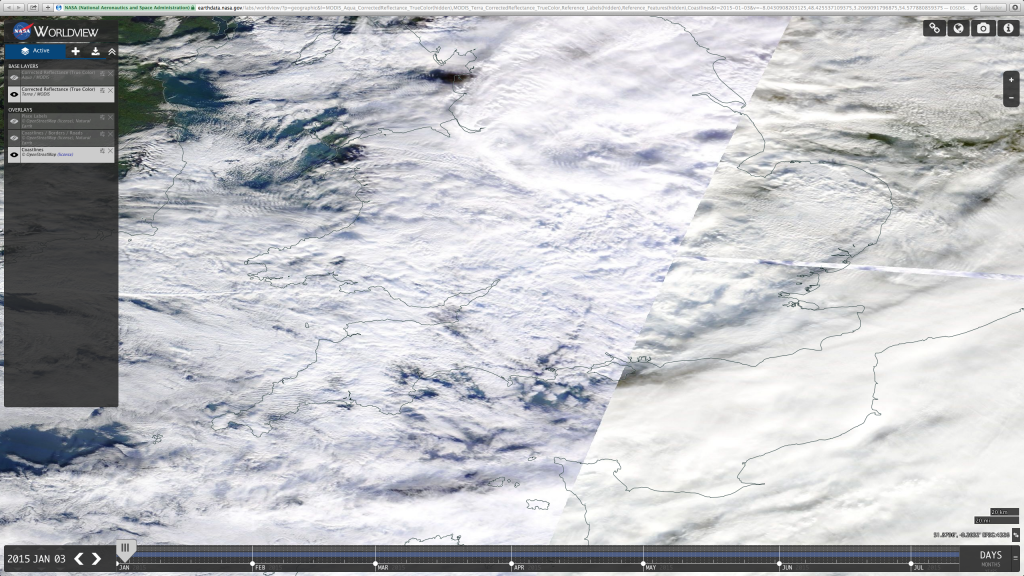Viewport: 1024px width, 576px height.
Task: Open the Add Layers tab
Action: click(x=76, y=51)
